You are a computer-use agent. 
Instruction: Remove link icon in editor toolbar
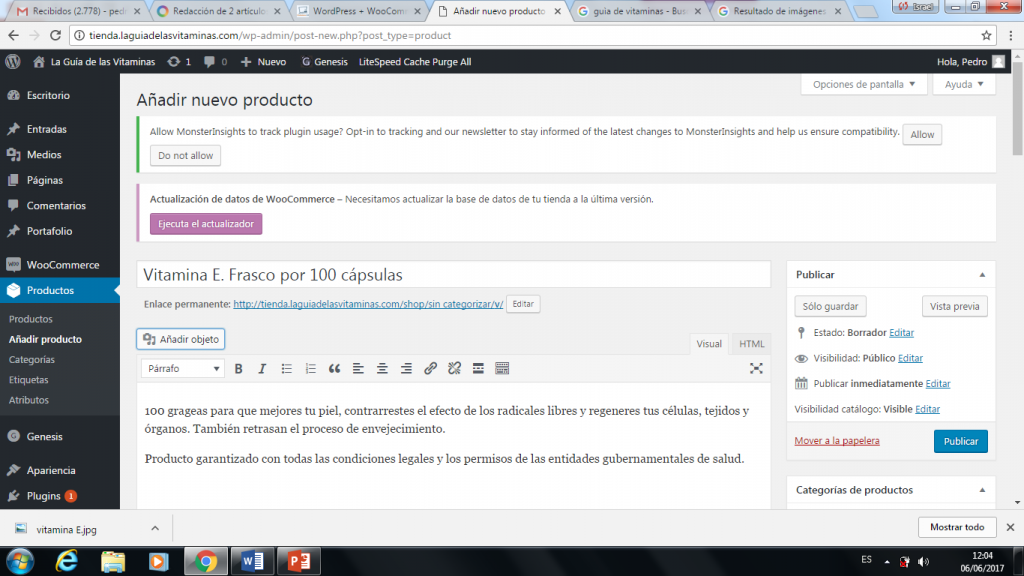pos(454,369)
